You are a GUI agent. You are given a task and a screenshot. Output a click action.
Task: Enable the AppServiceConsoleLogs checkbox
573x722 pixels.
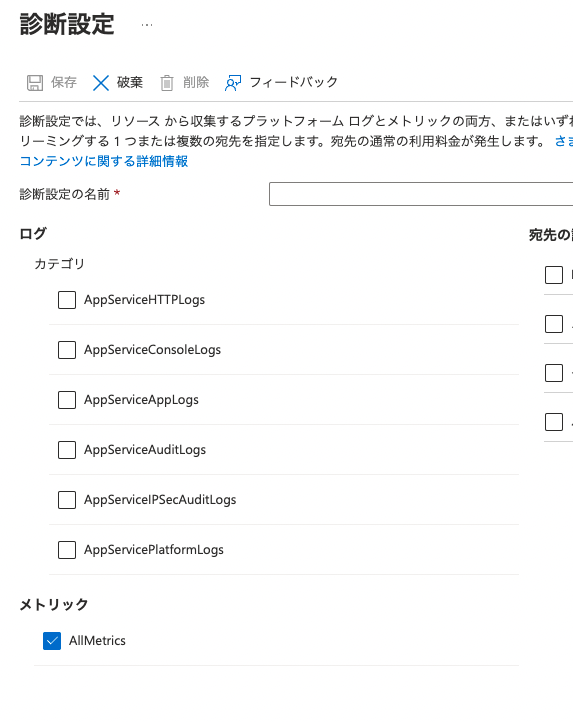pyautogui.click(x=67, y=350)
